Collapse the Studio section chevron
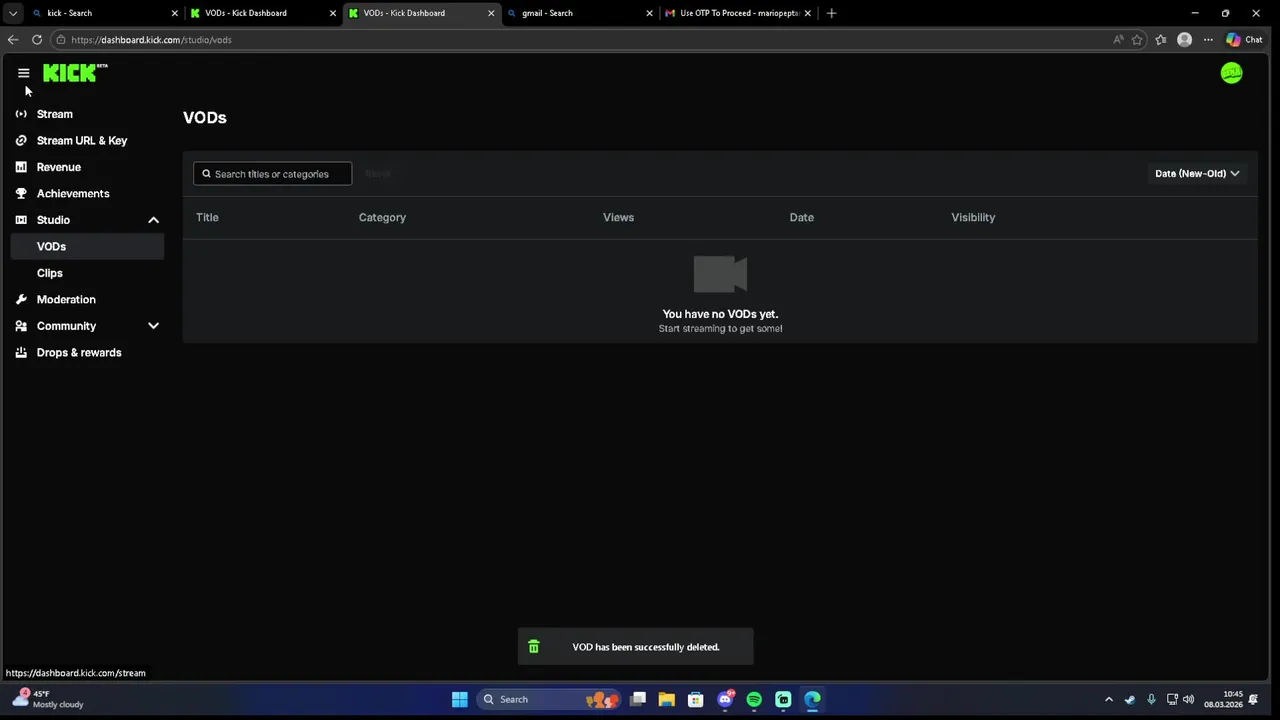Image resolution: width=1280 pixels, height=720 pixels. (x=153, y=220)
